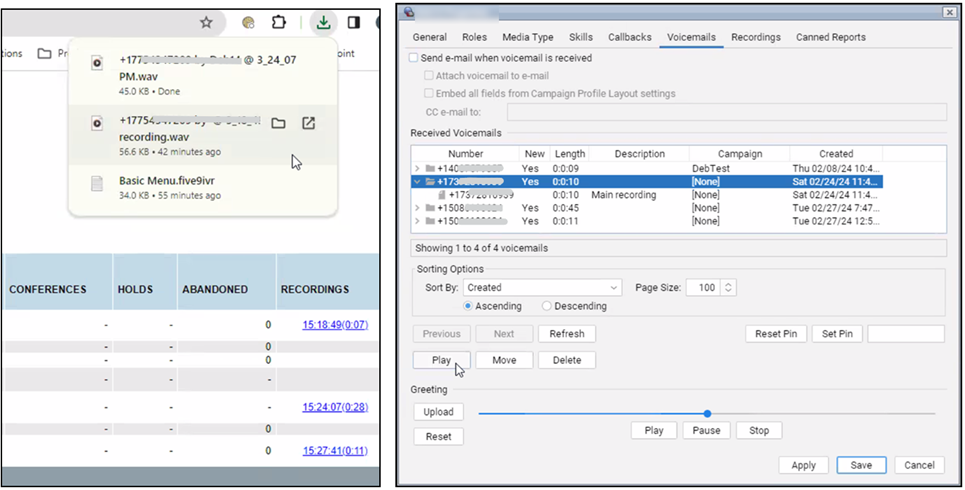The width and height of the screenshot is (965, 490).
Task: Click the application icon in dialog title bar
Action: click(409, 12)
